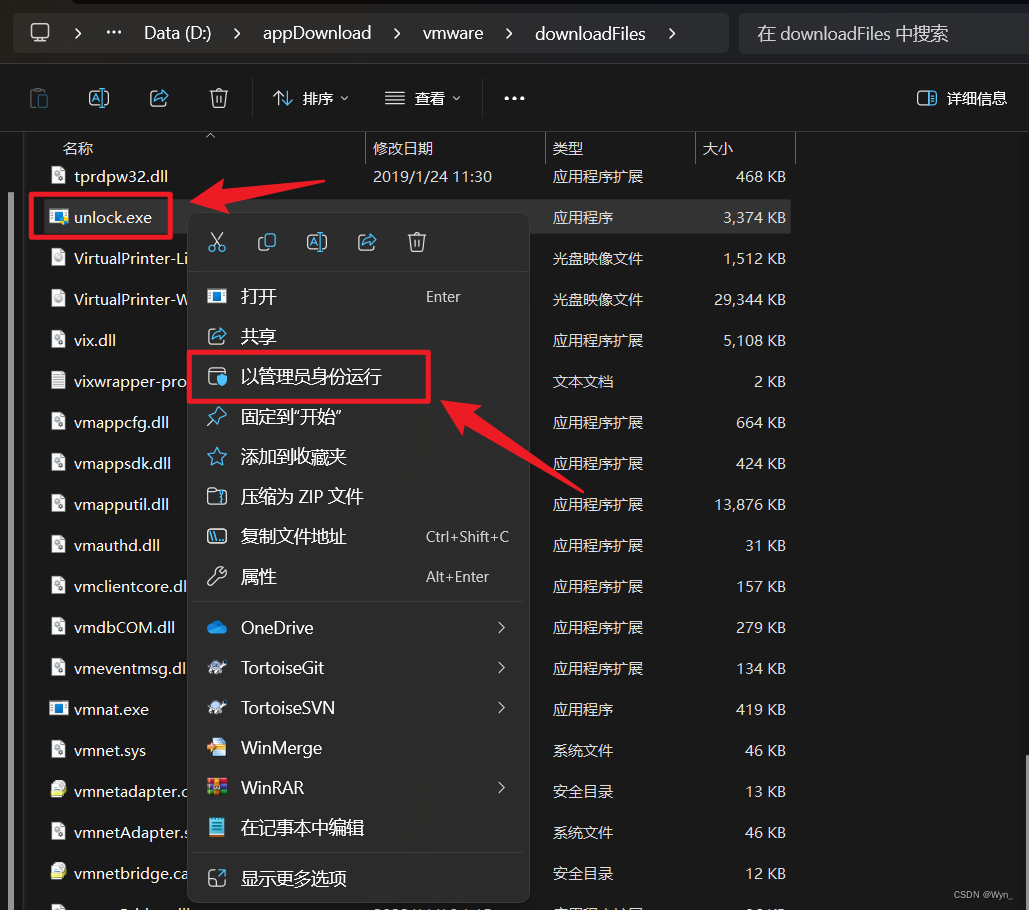The image size is (1029, 910).
Task: Select the vmappsdk.dll file name
Action: (x=122, y=463)
